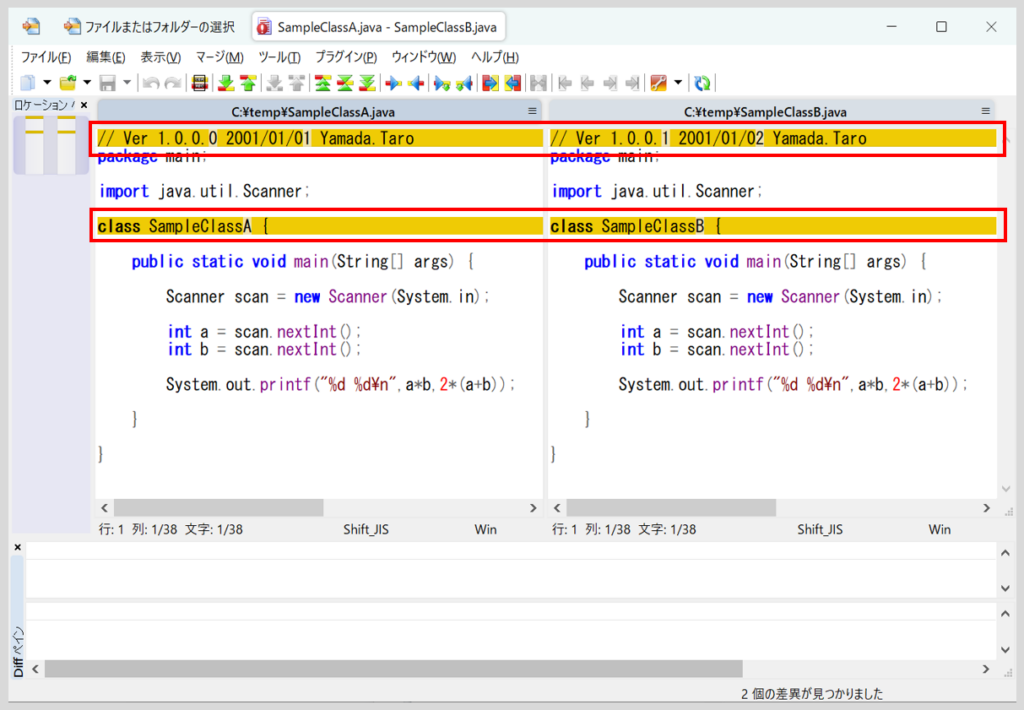Click the Open folder toolbar icon
This screenshot has width=1024, height=710.
[67, 83]
